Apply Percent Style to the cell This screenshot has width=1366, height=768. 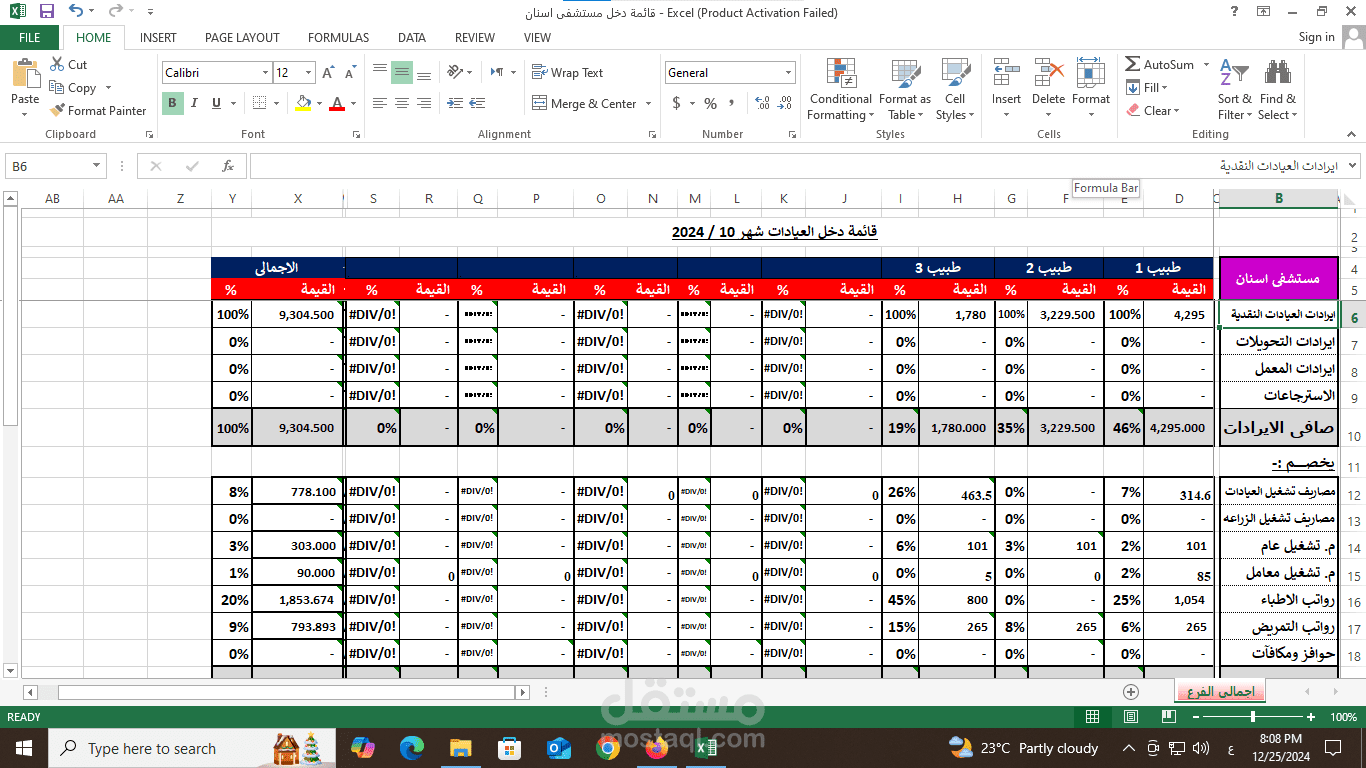pyautogui.click(x=710, y=103)
